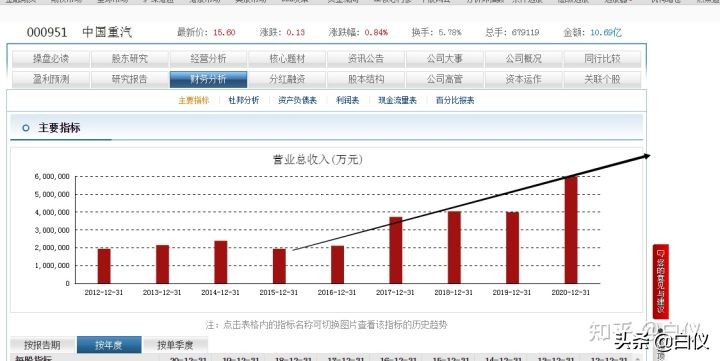This screenshot has height=361, width=720.
Task: Click the 涨跌幅 value 0.84%
Action: [x=376, y=33]
